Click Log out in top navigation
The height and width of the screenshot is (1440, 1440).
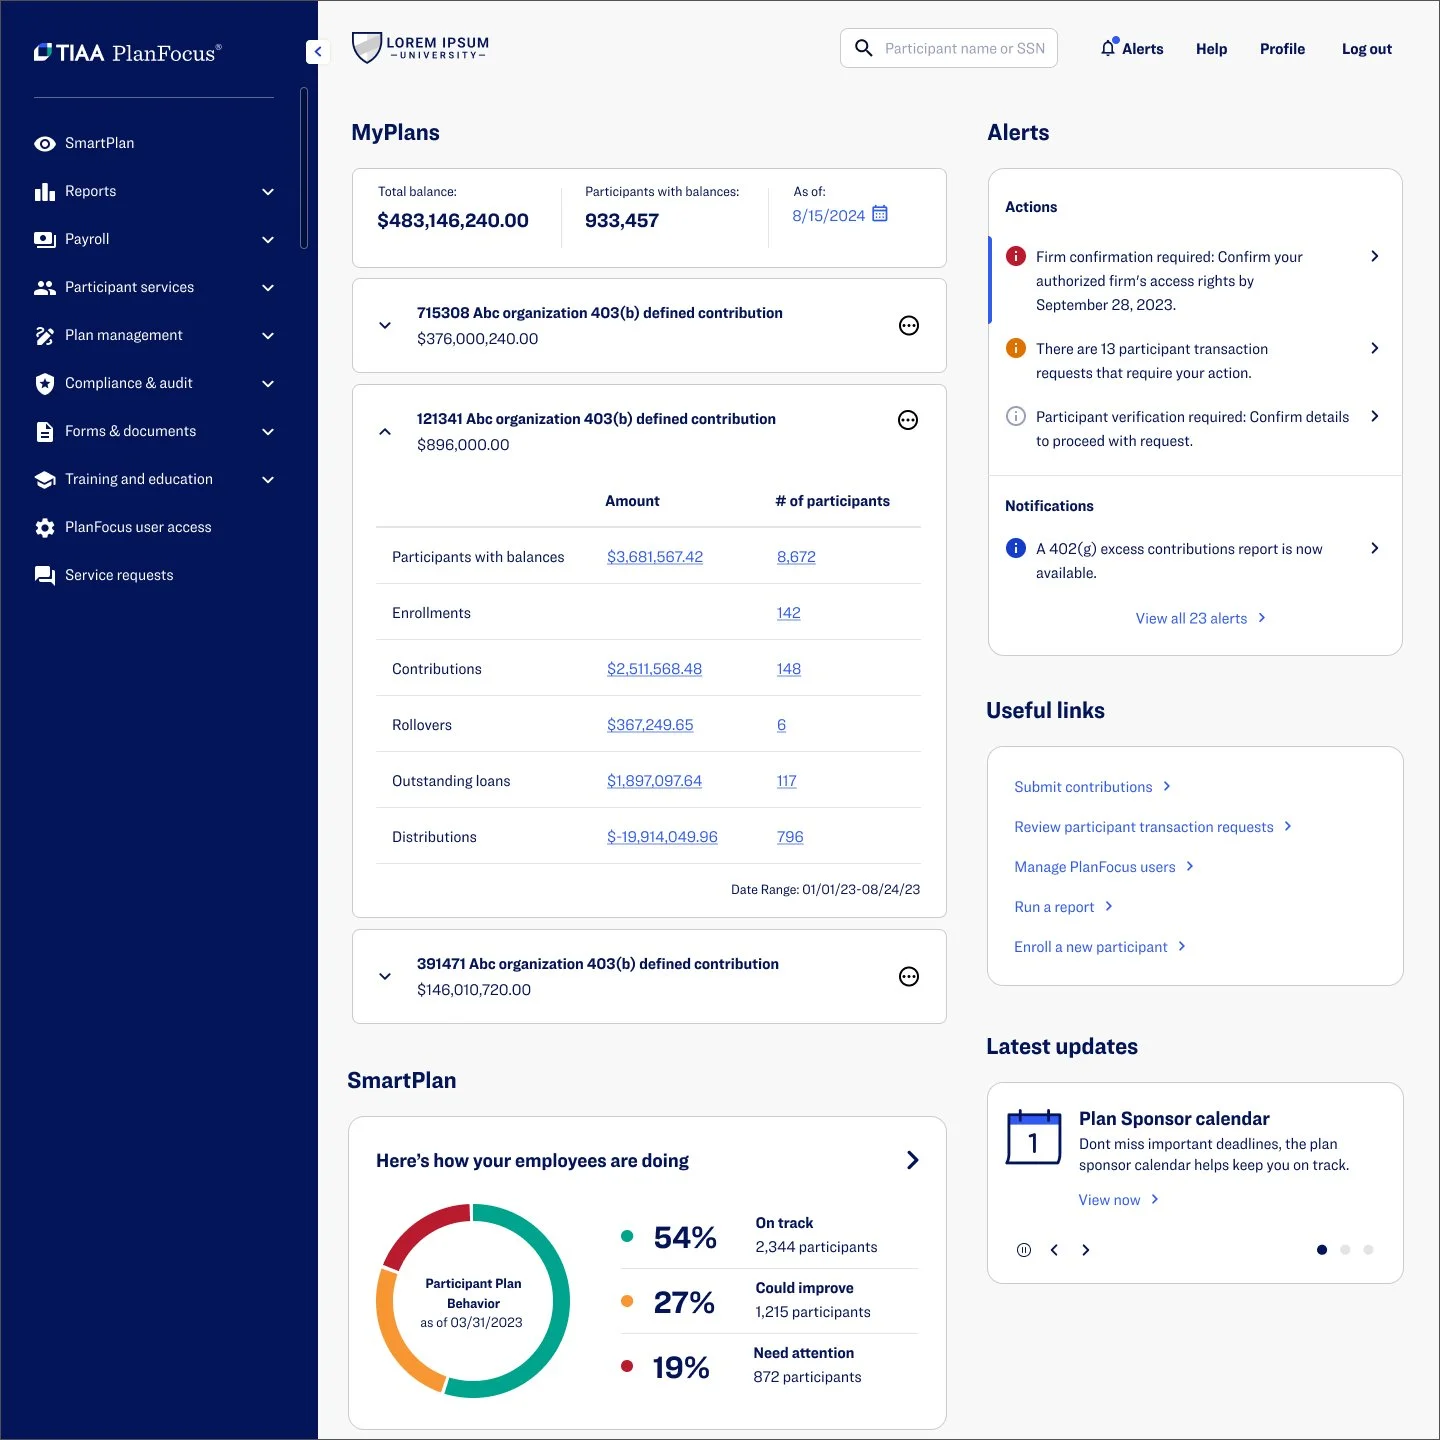pos(1366,49)
